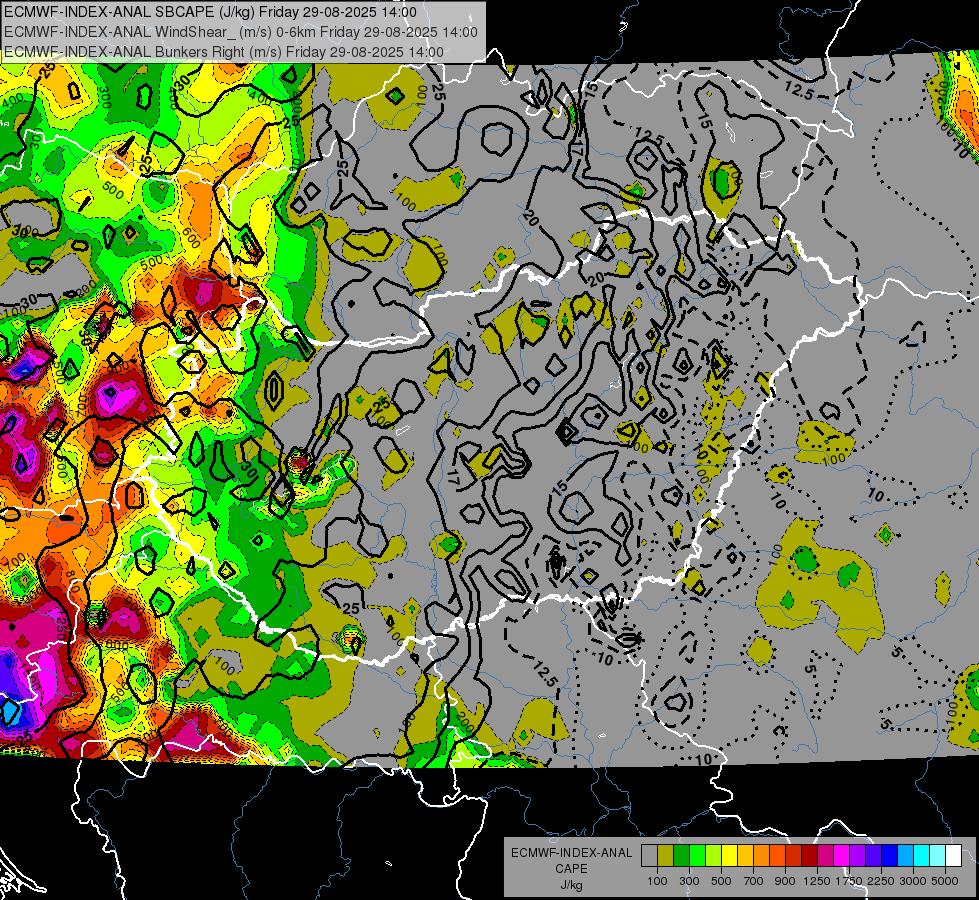Click the legend label 2250
979x900 pixels.
point(881,881)
